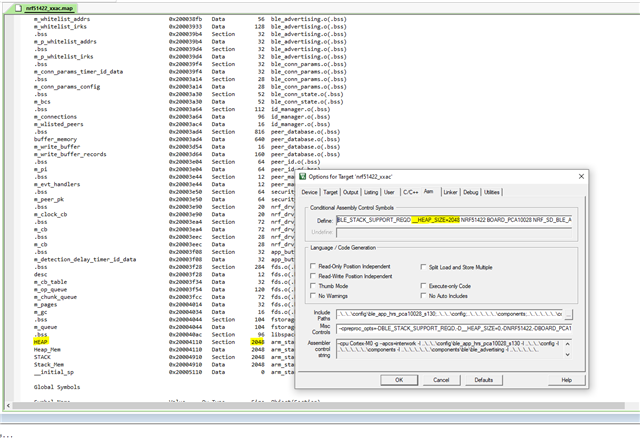Screen dimensions: 640x438
Task: Select the Stack_Mem symbol entry
Action: [x=49, y=365]
